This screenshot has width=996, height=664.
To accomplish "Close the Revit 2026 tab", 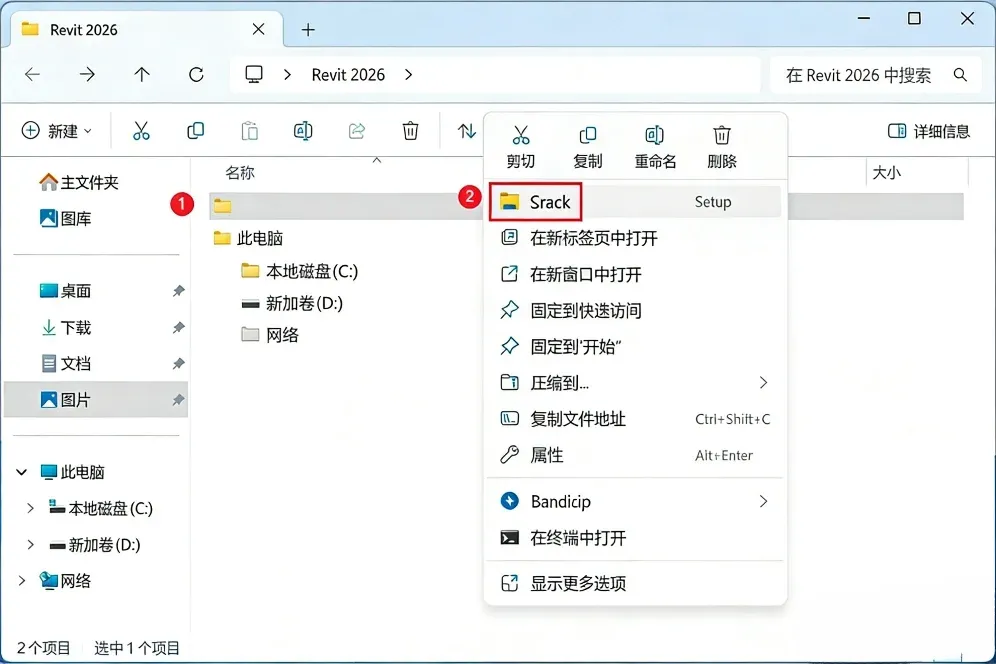I will pos(259,29).
